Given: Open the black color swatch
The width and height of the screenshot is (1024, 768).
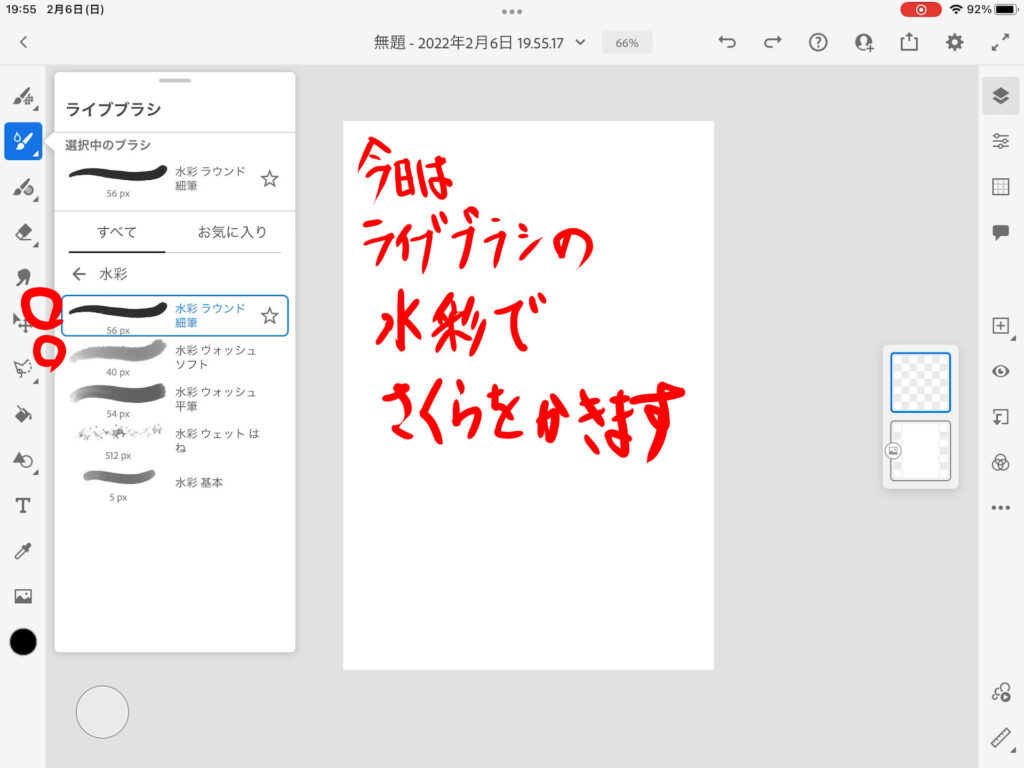Looking at the screenshot, I should [23, 642].
